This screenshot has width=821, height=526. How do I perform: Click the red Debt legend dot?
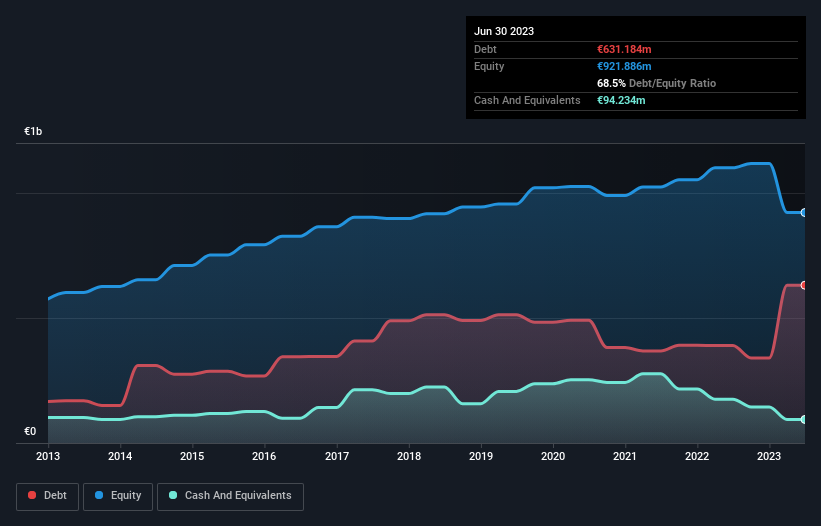(x=32, y=495)
